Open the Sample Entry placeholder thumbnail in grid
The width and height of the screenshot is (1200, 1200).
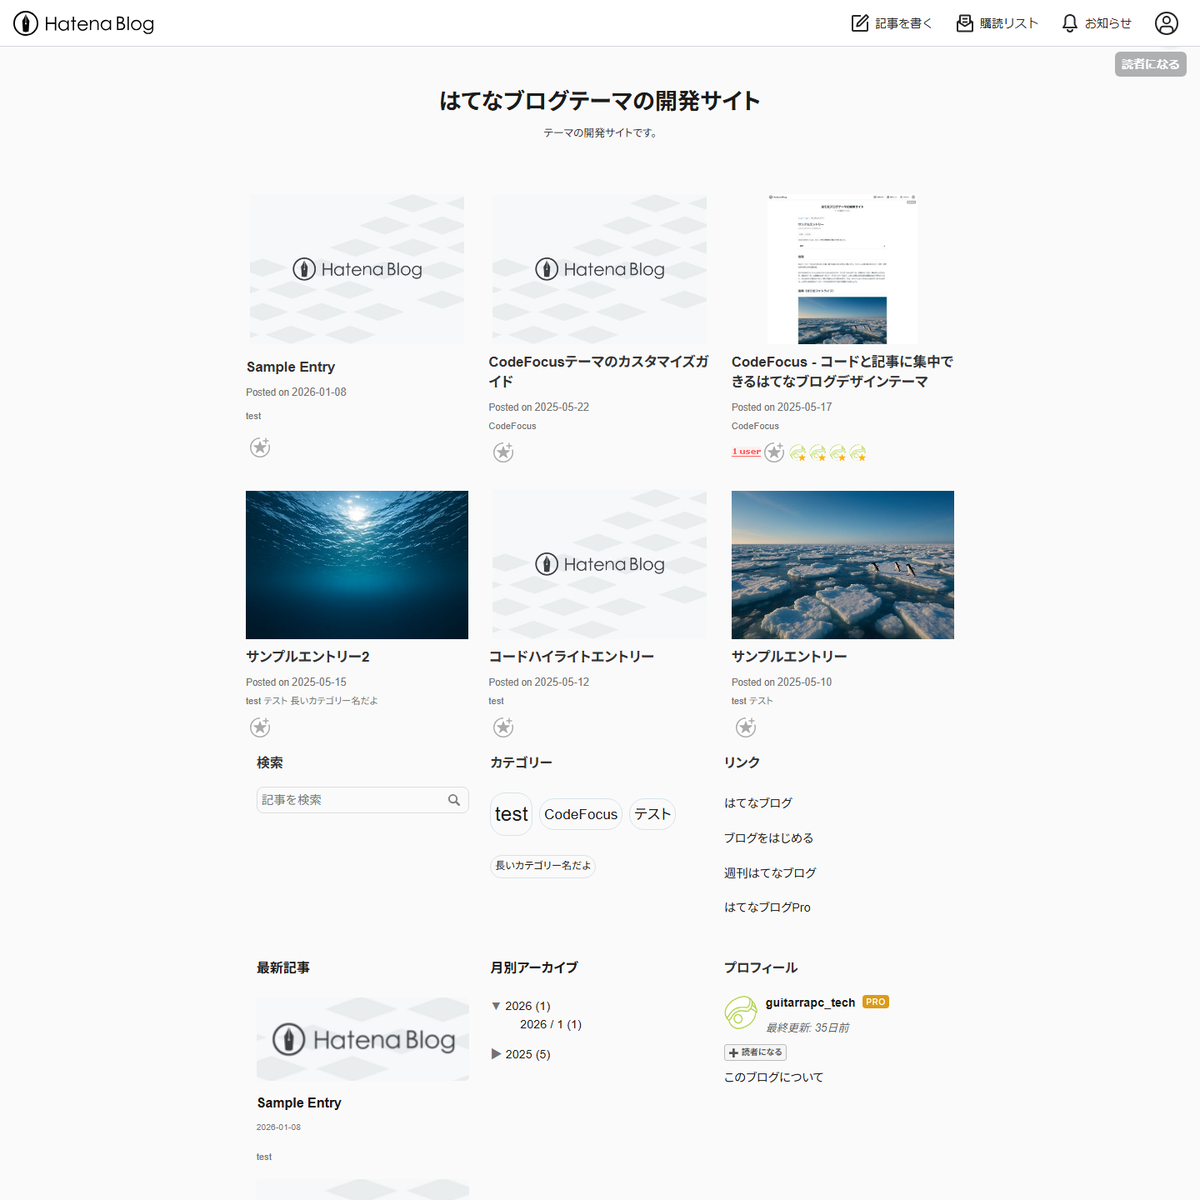tap(357, 269)
